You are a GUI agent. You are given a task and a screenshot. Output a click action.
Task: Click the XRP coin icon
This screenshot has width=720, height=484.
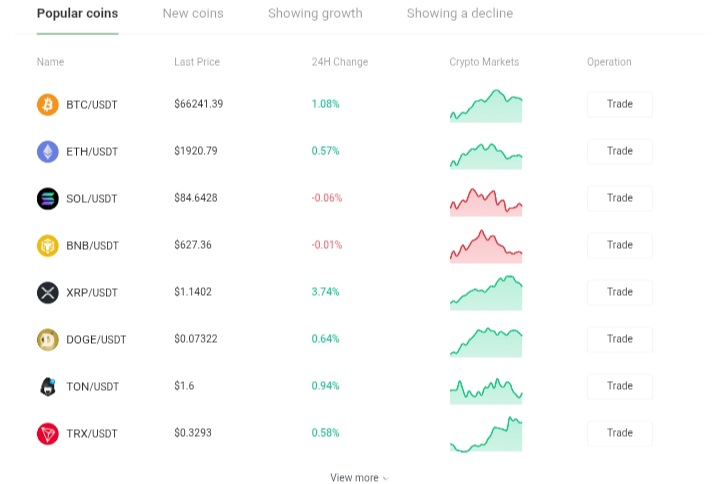click(x=48, y=293)
